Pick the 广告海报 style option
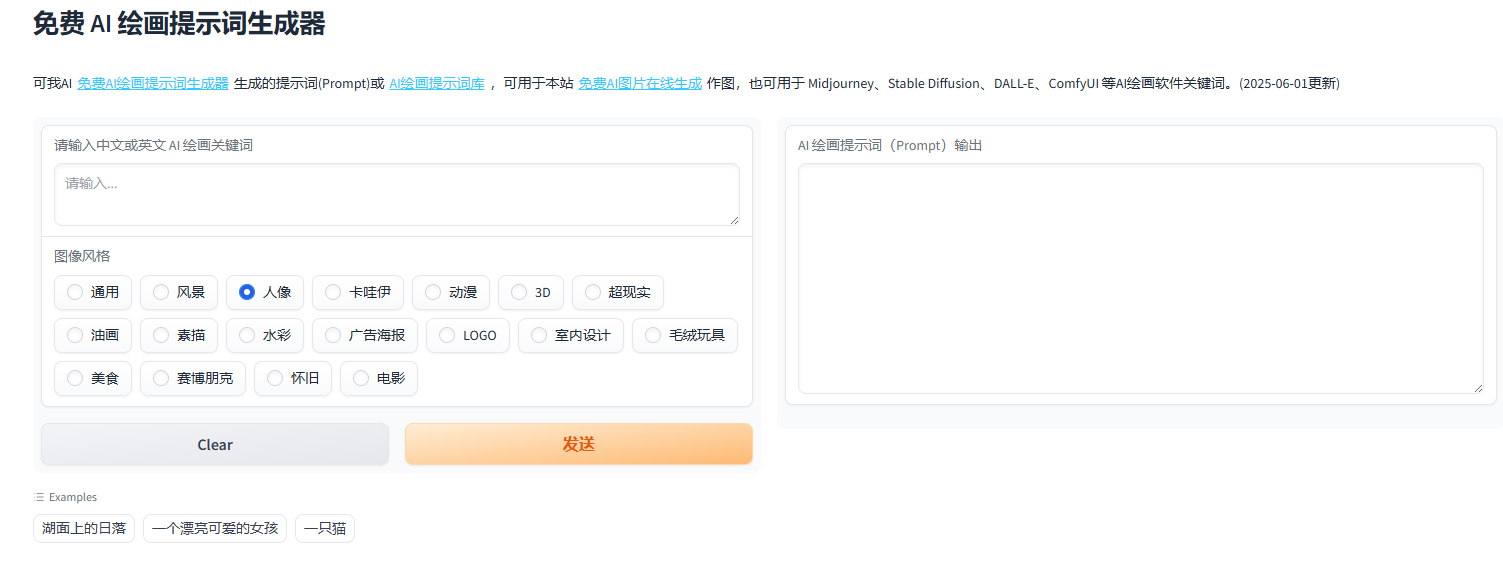 [x=333, y=335]
